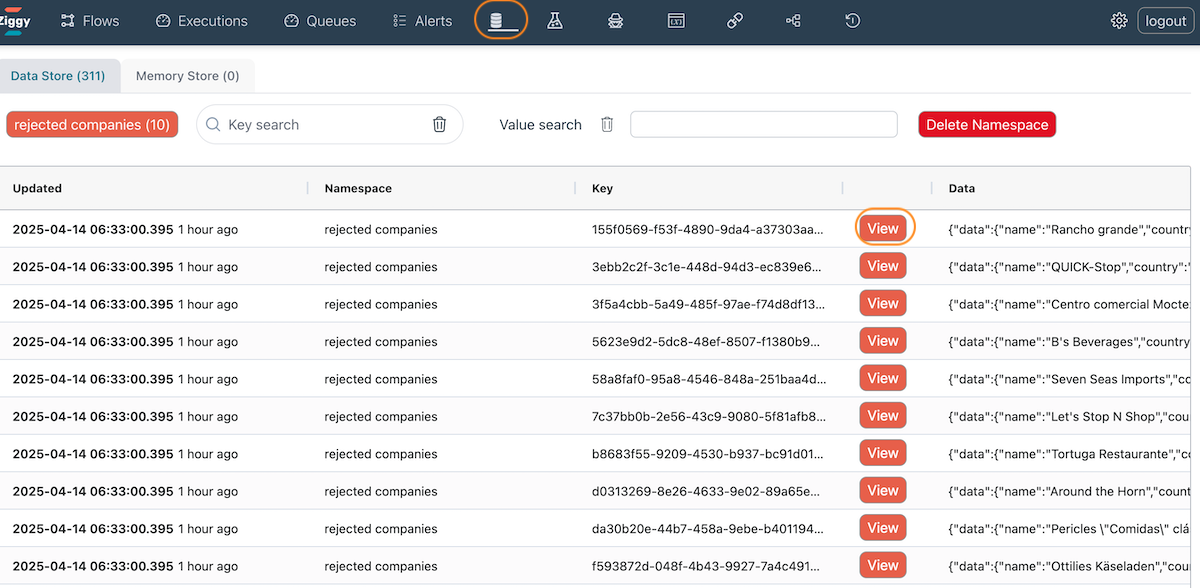1200x588 pixels.
Task: Open the chain link connections icon
Action: point(735,21)
